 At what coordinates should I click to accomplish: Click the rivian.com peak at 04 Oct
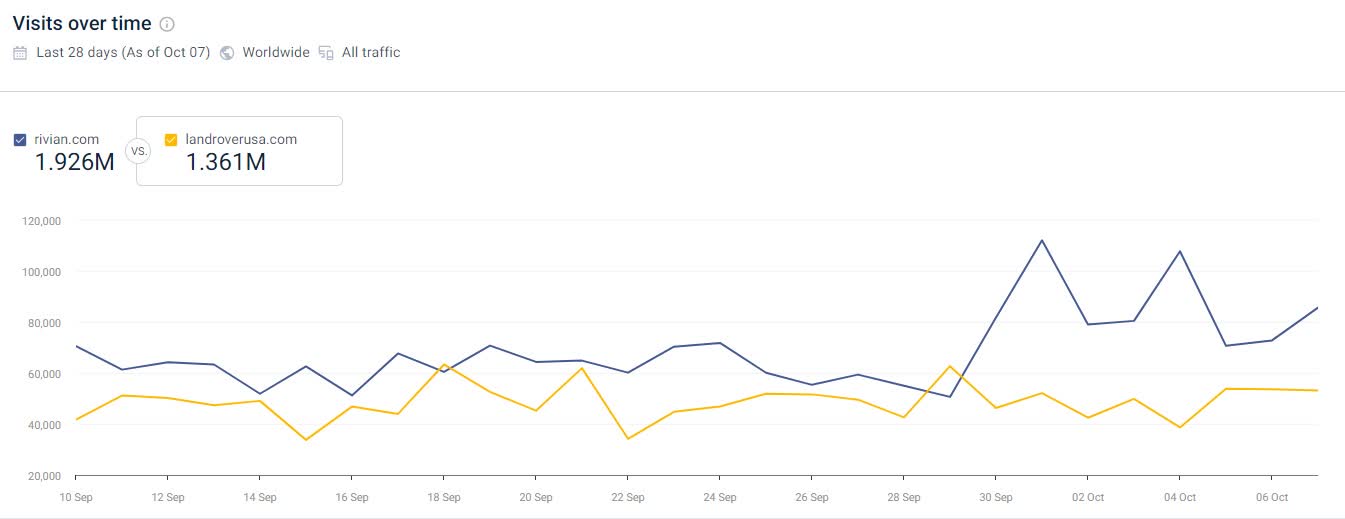[x=1180, y=251]
